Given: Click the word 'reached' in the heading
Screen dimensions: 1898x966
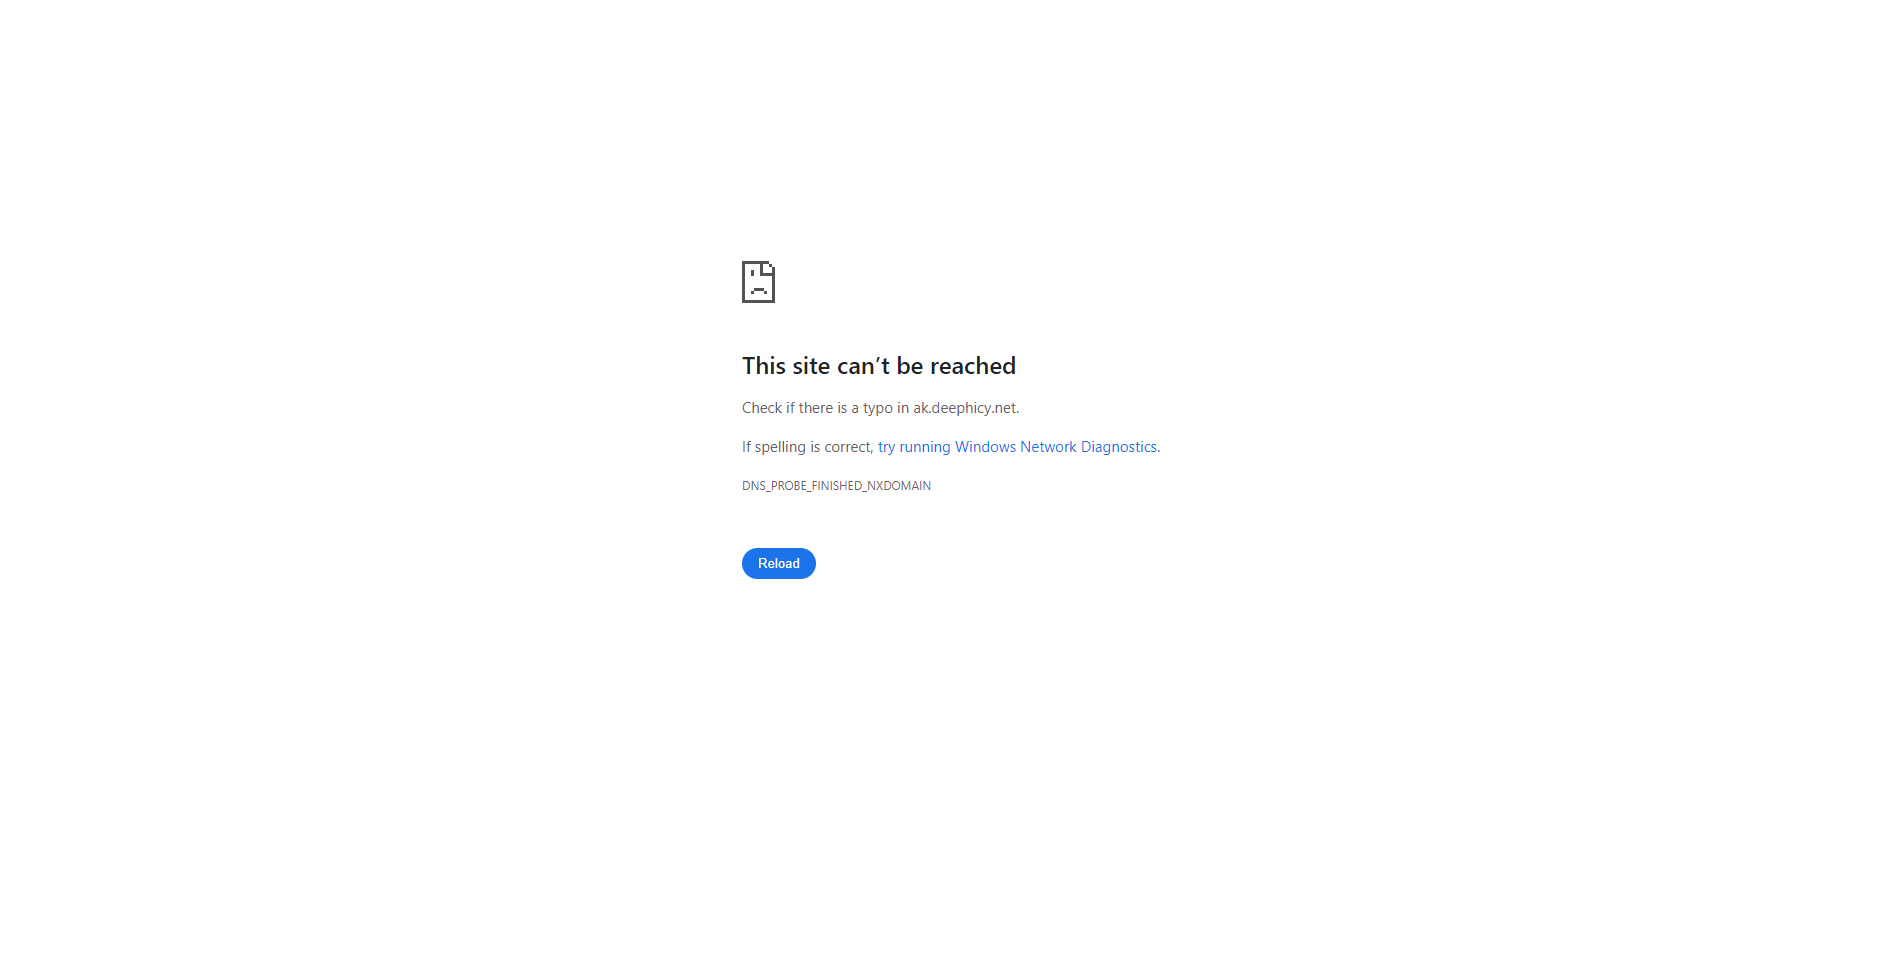Looking at the screenshot, I should coord(973,366).
